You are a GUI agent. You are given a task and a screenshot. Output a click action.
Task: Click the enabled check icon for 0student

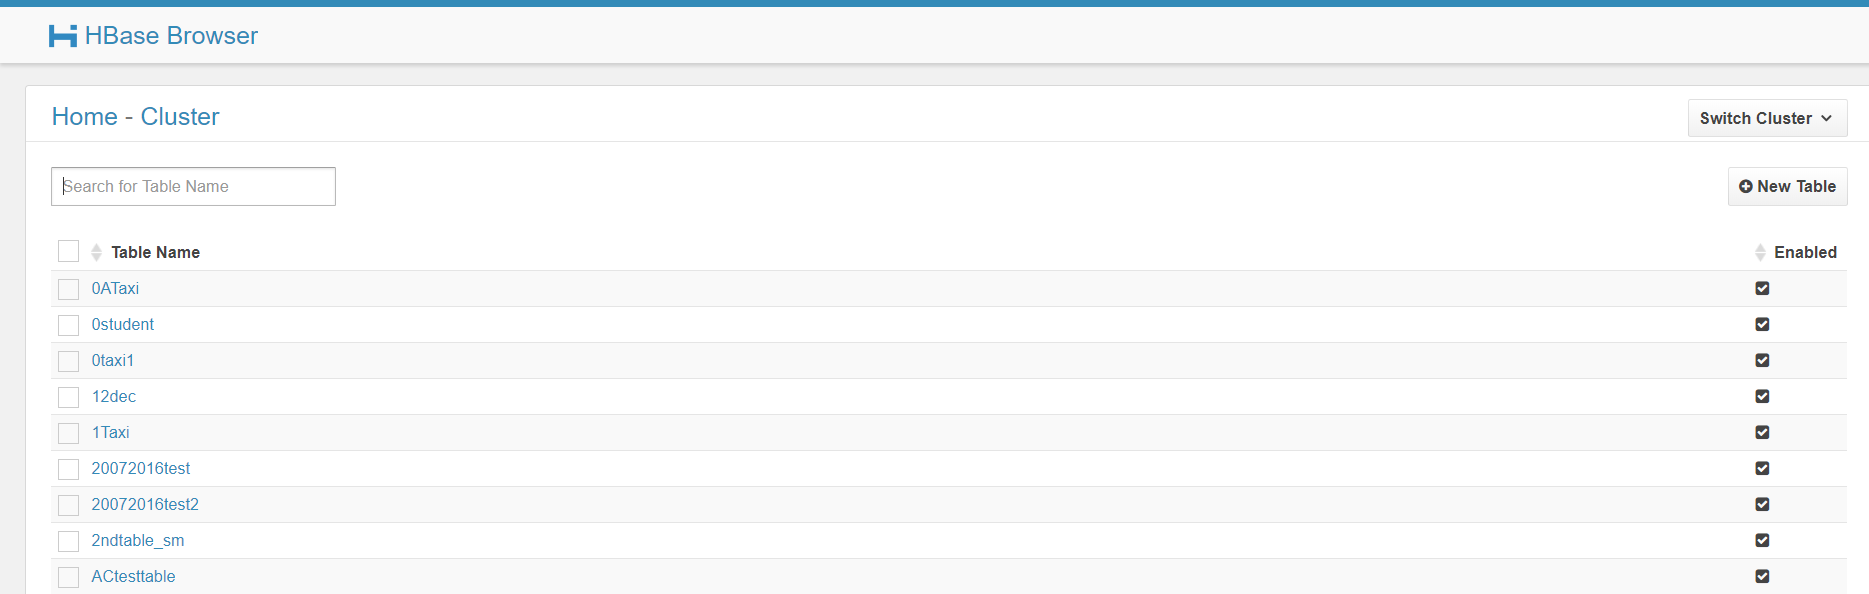[1762, 324]
